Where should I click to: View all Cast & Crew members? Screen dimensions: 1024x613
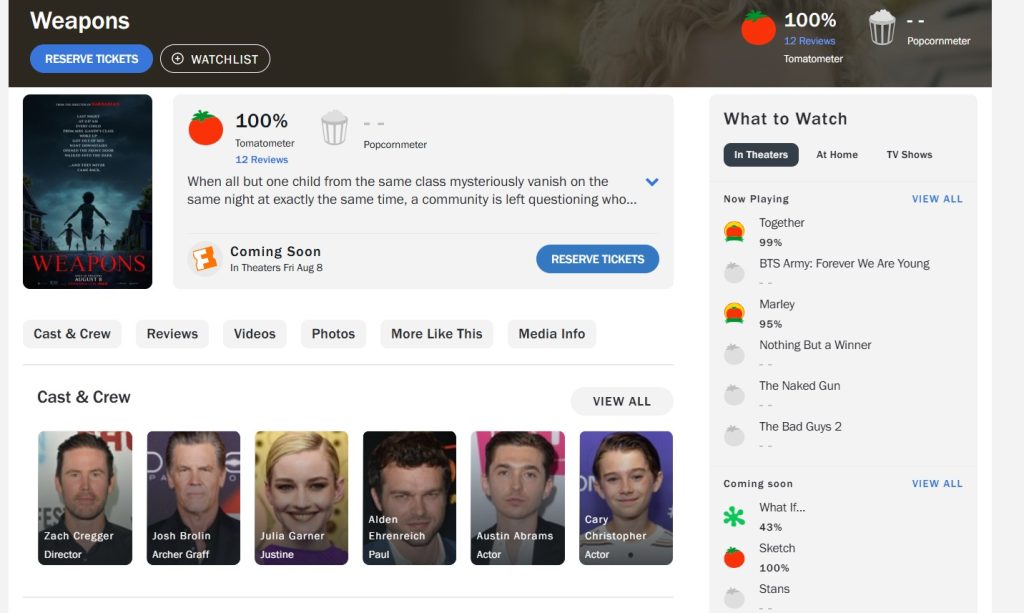(x=621, y=401)
